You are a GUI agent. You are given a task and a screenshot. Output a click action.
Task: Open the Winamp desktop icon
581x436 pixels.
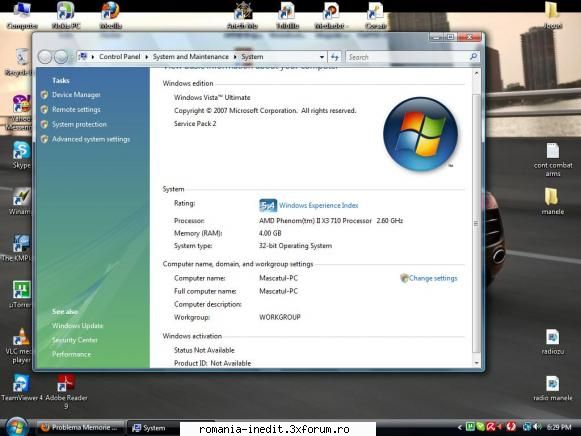(x=20, y=201)
